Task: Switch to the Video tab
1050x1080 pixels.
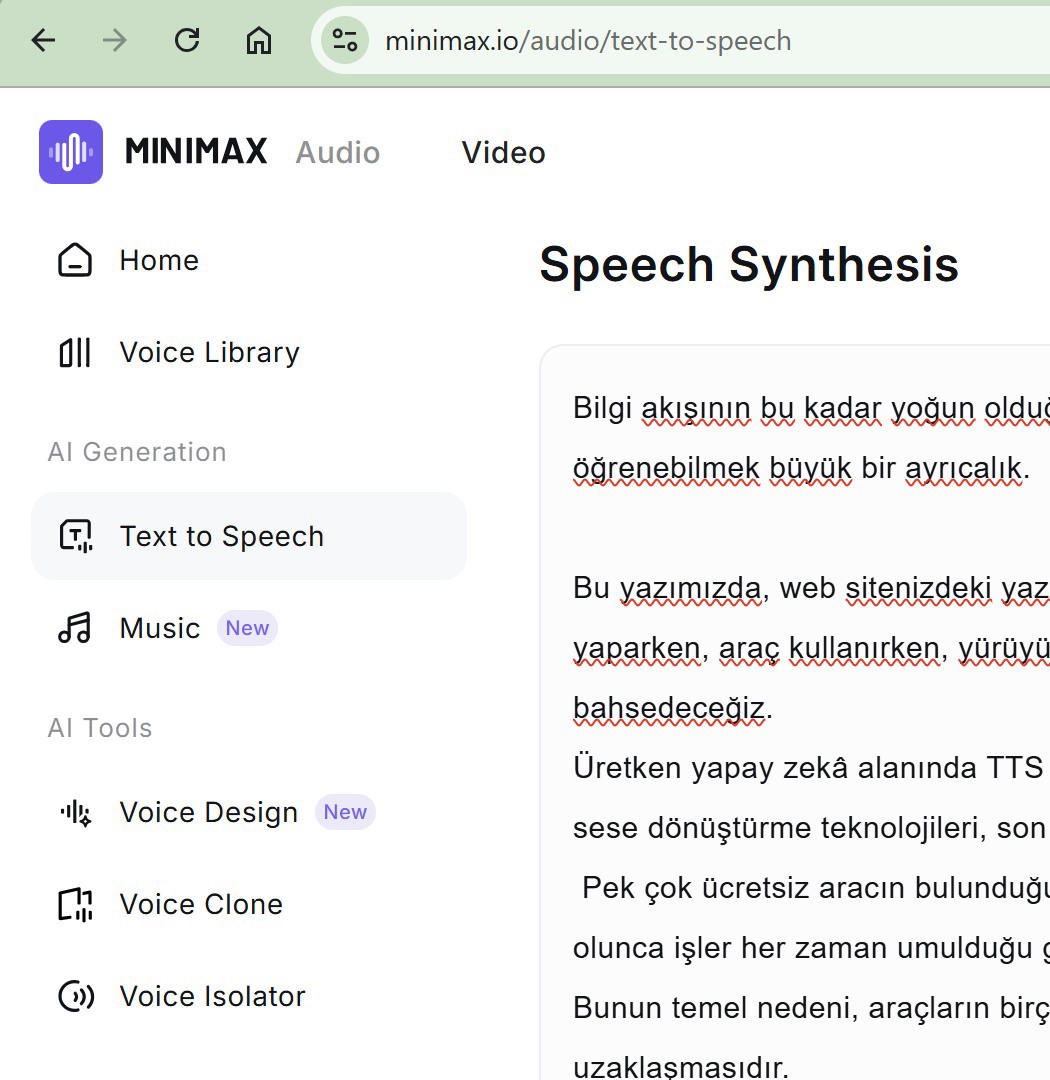Action: pyautogui.click(x=503, y=152)
